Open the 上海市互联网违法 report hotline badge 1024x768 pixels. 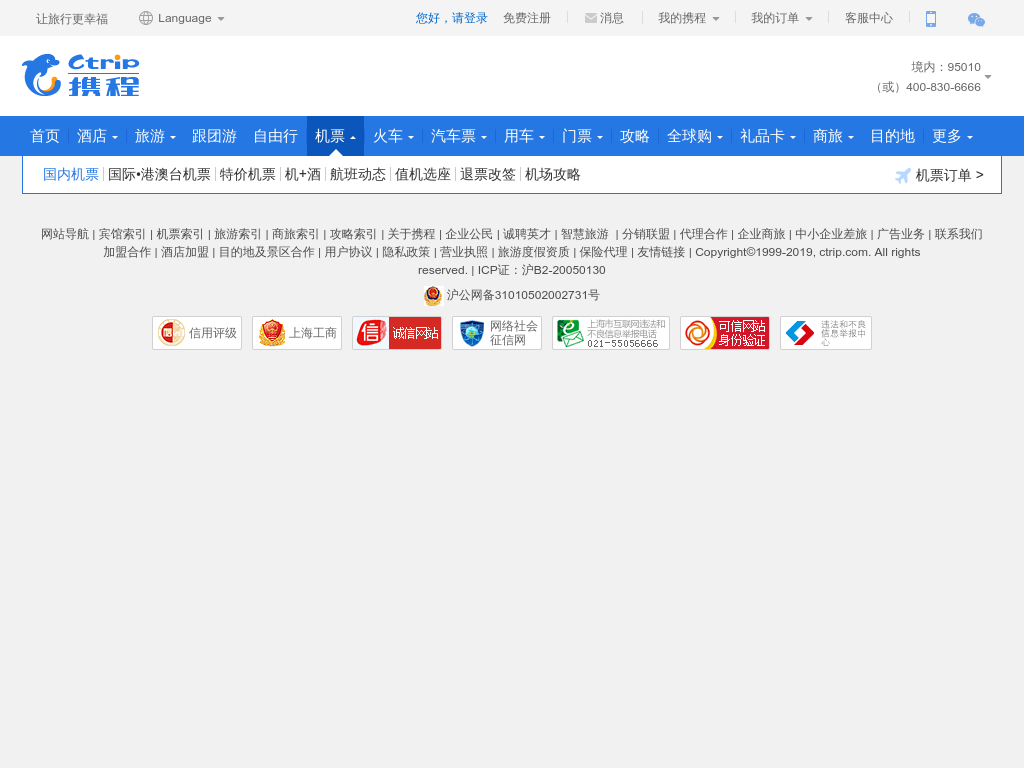(611, 333)
